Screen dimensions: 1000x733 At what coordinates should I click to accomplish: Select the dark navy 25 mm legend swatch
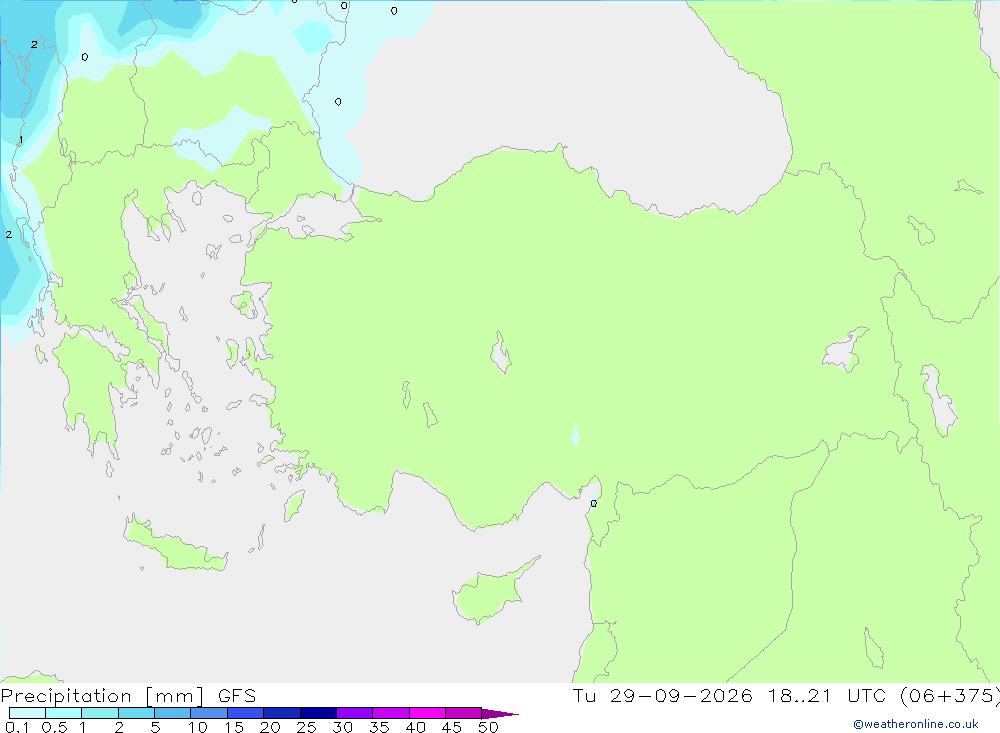pyautogui.click(x=318, y=713)
